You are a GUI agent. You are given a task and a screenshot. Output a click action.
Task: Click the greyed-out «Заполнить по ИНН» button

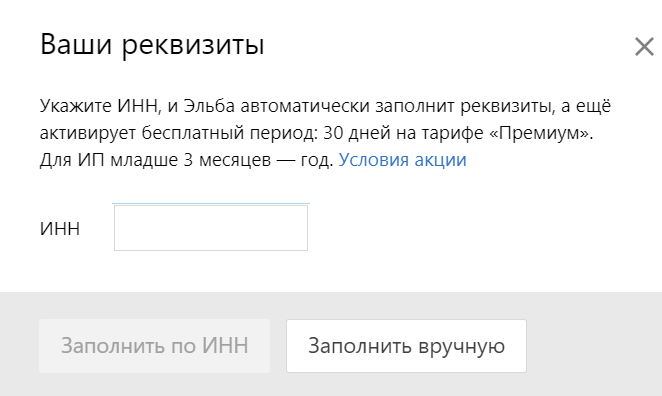(x=155, y=346)
